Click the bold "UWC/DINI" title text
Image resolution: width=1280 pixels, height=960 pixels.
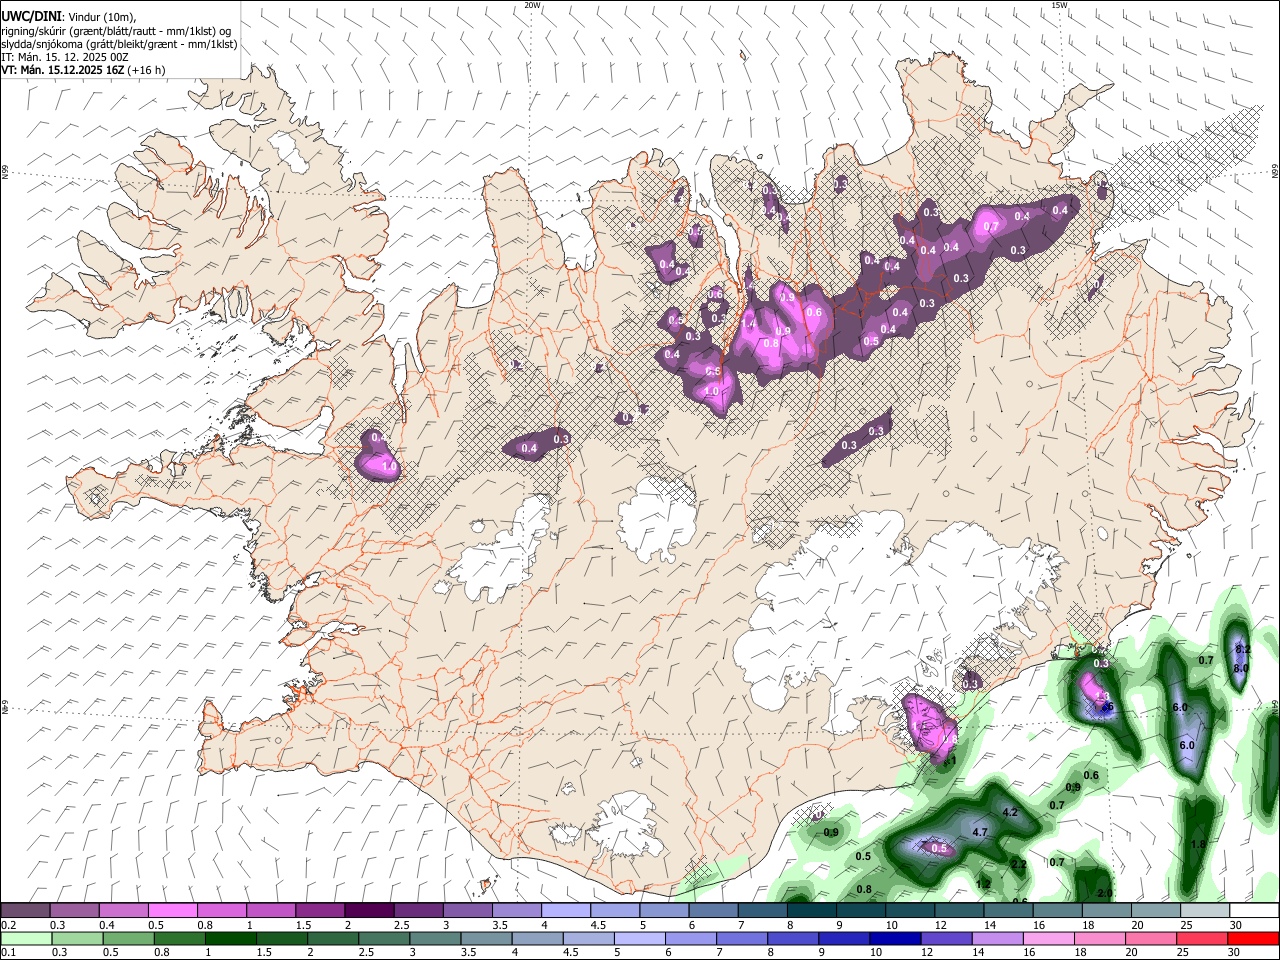[30, 17]
